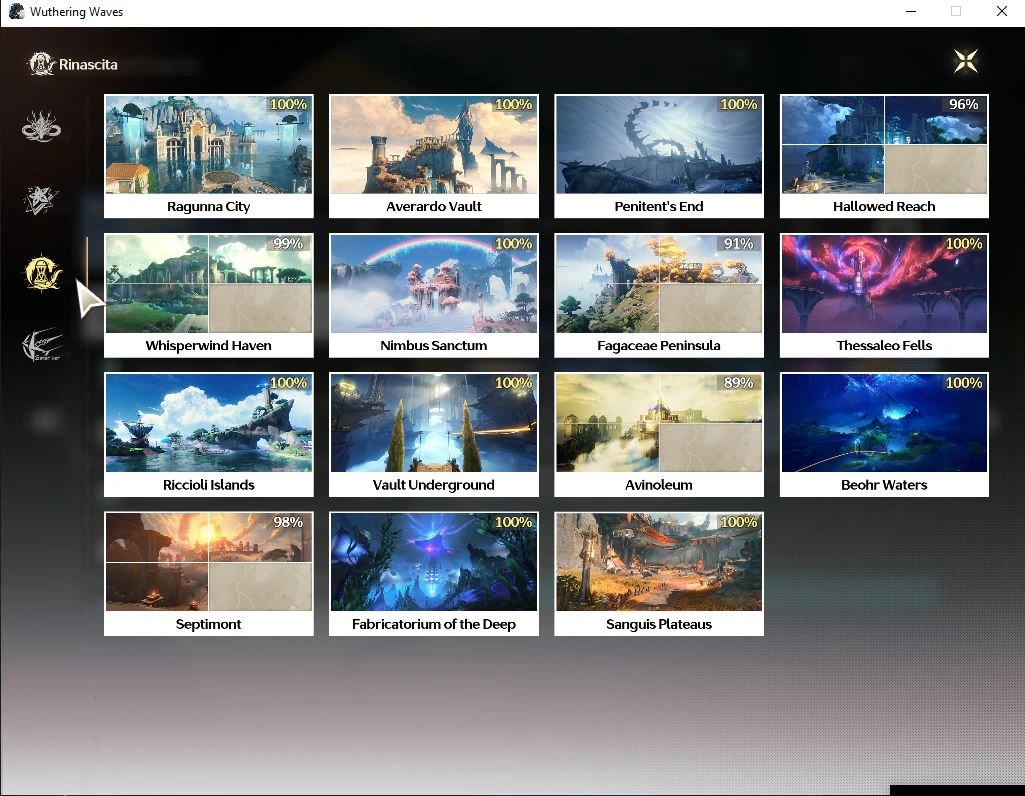Click the Fagaceae Peninsula label
Screen dimensions: 1025x796
click(x=659, y=346)
